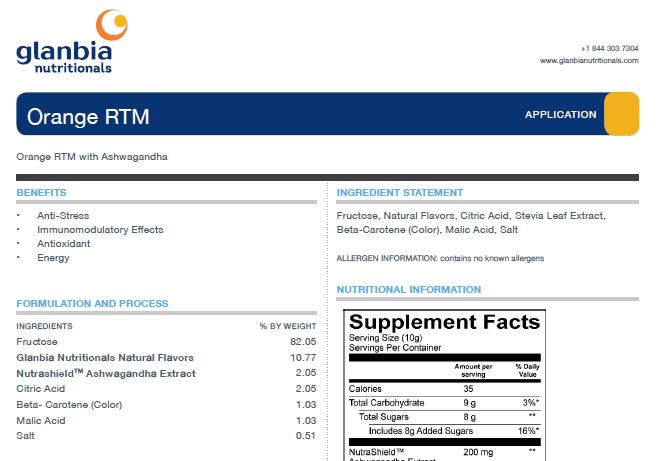
Task: Click the yellow tab on the banner
Action: click(622, 114)
